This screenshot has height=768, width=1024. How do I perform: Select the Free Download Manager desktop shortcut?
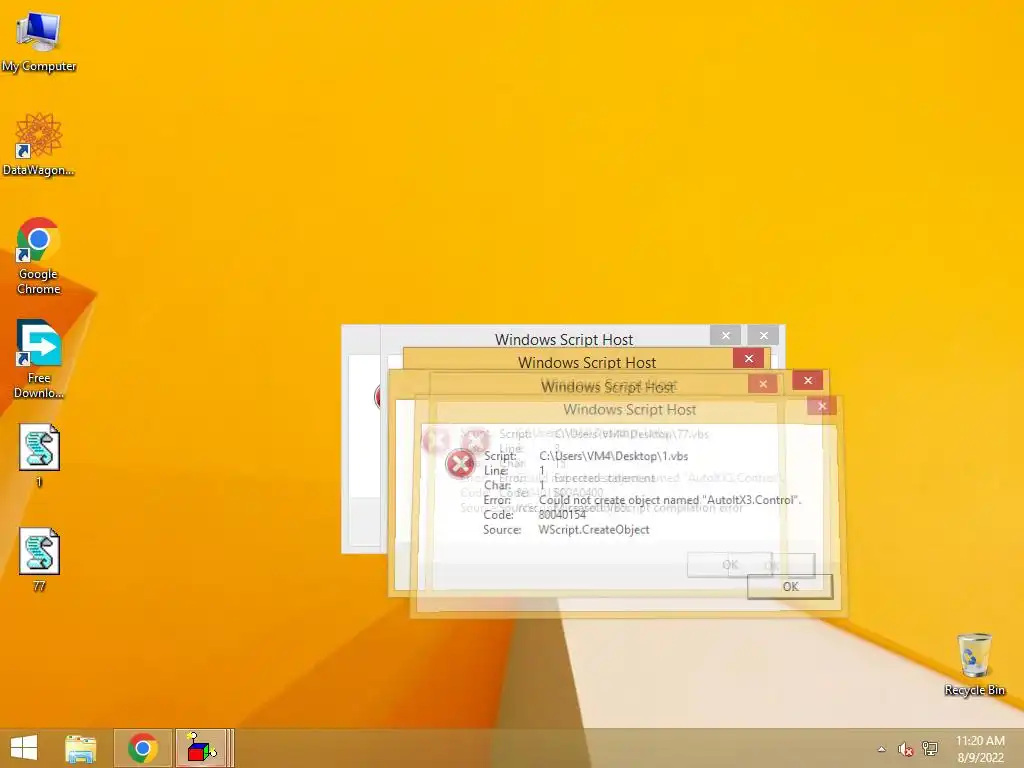39,360
